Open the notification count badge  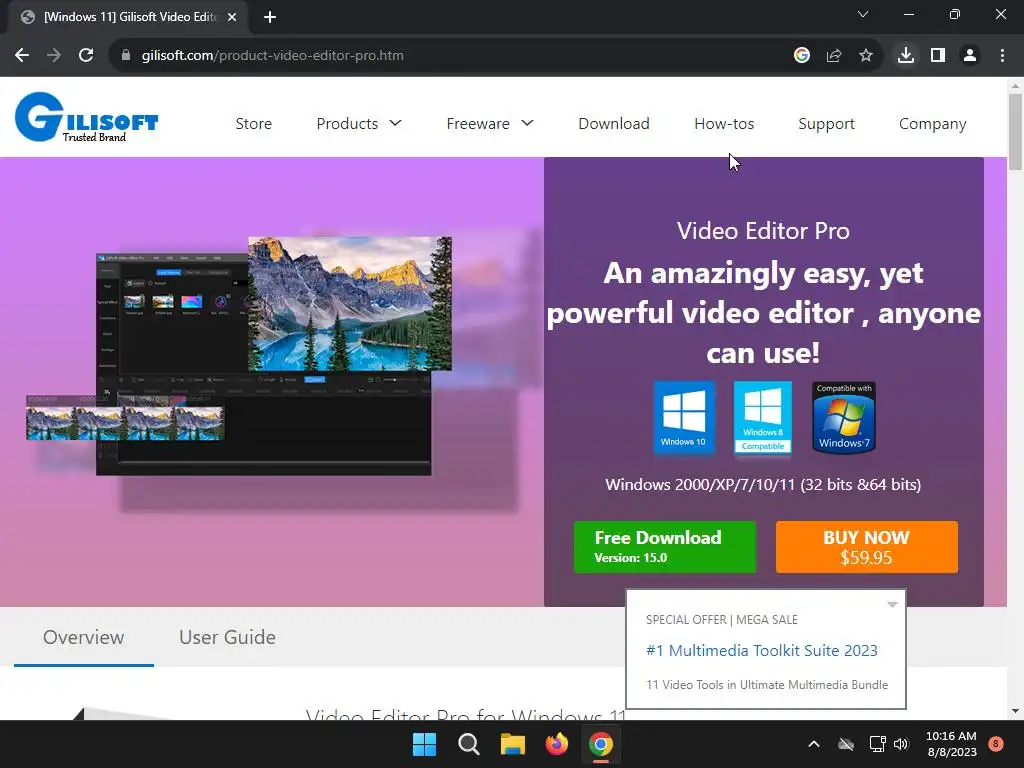[996, 743]
